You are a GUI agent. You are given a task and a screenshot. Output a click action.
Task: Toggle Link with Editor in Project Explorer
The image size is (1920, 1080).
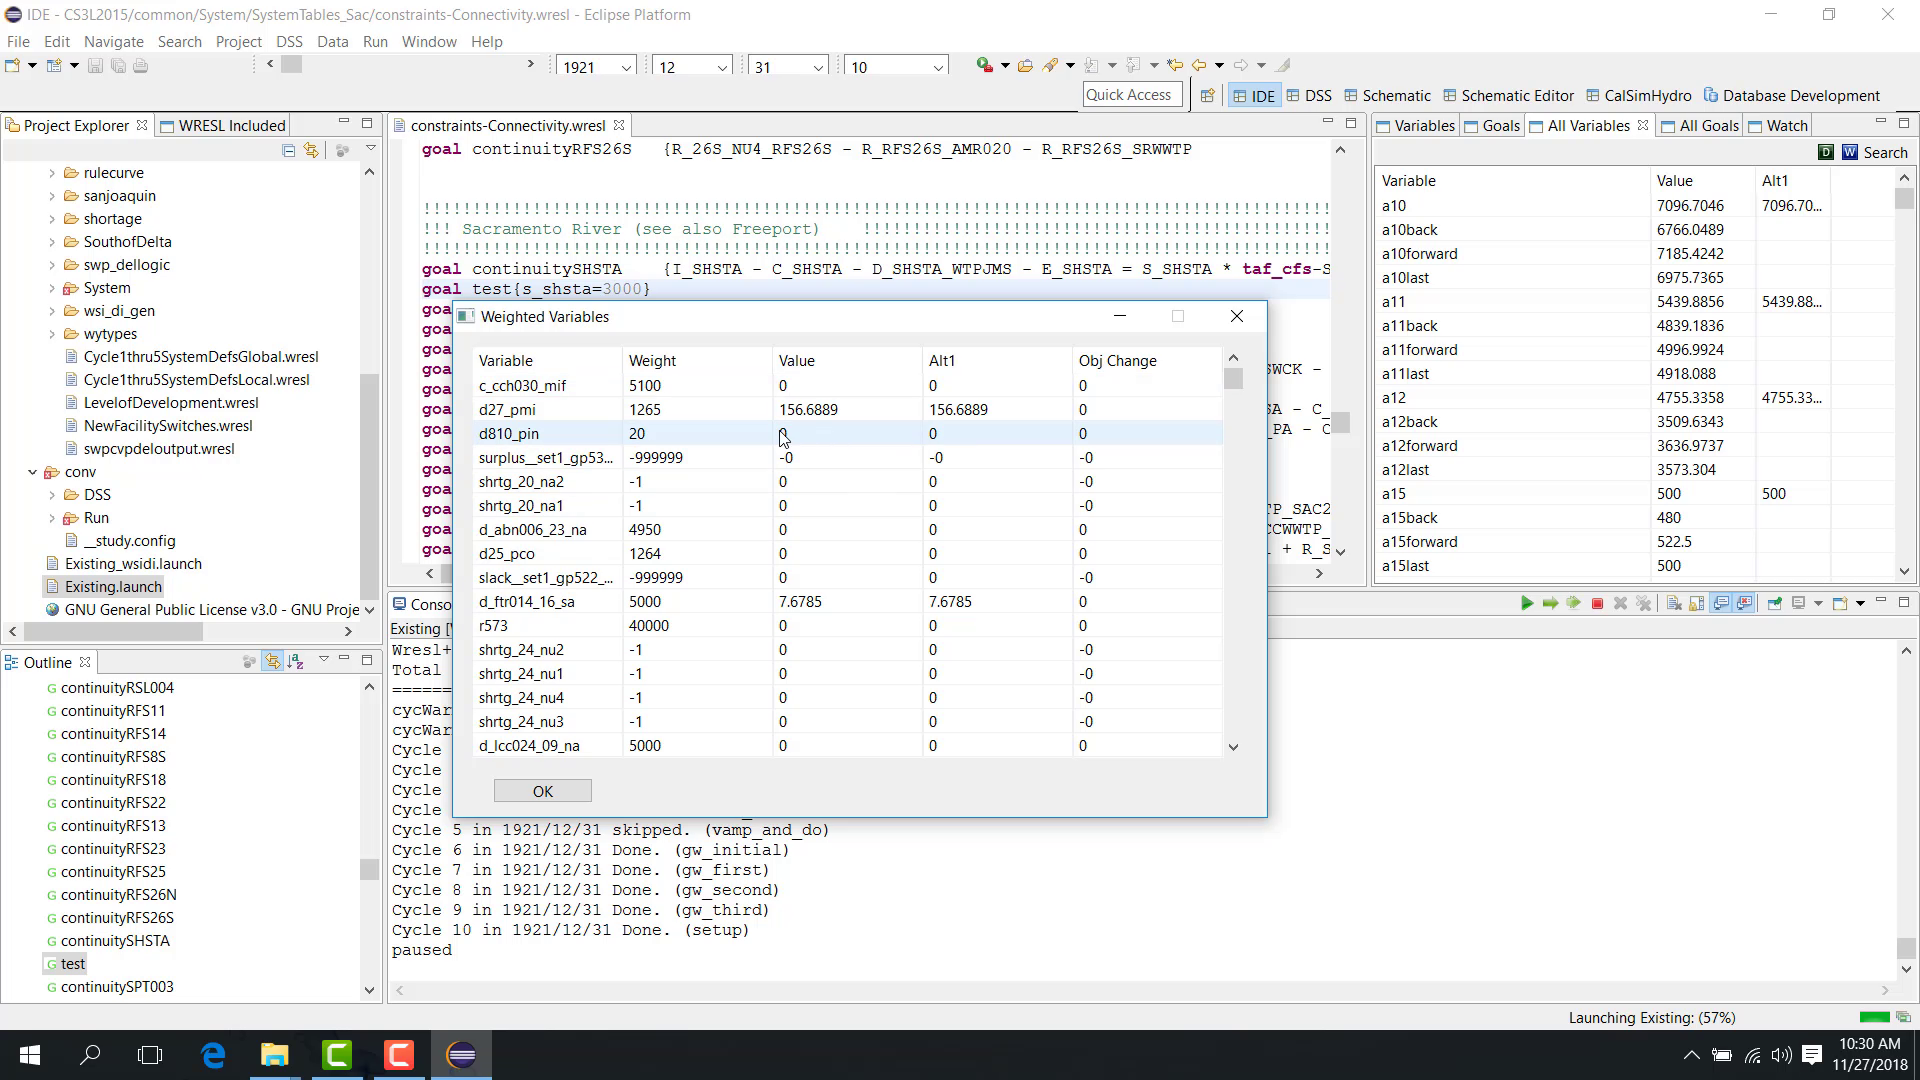pos(312,150)
